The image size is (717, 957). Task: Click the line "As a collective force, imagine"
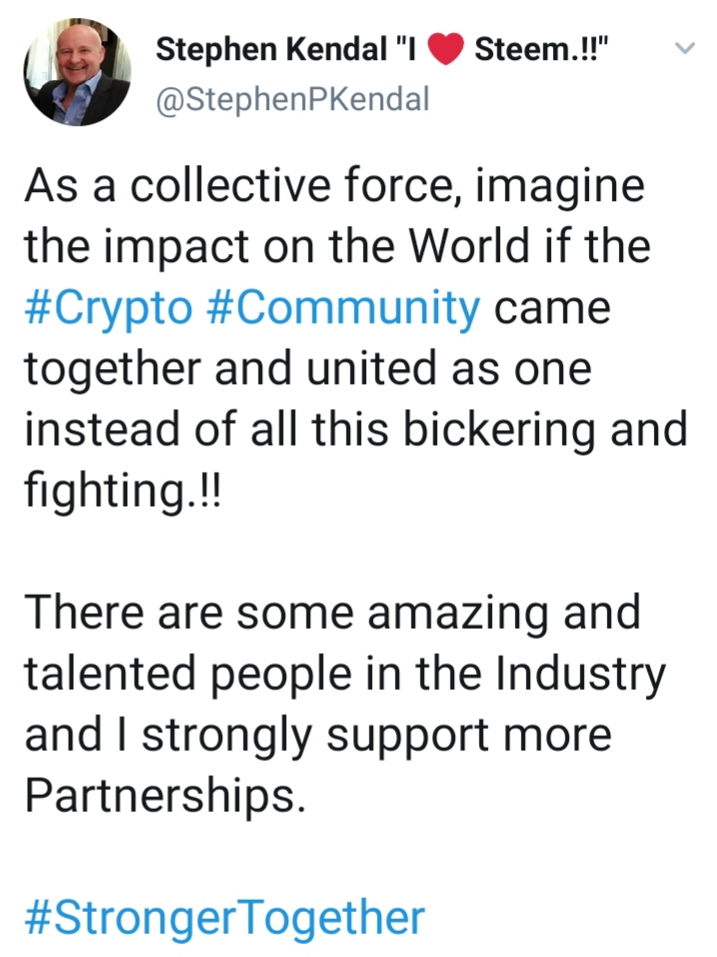pos(334,186)
